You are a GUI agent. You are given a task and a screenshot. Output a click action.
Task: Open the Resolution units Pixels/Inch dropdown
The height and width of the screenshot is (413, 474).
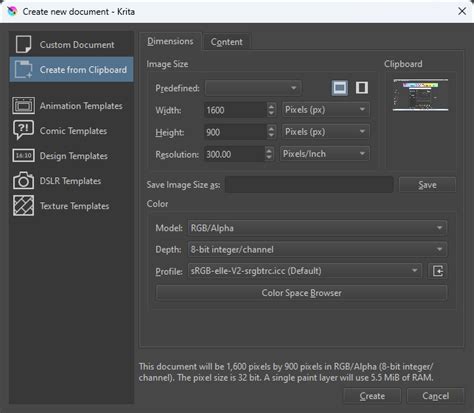pos(324,154)
